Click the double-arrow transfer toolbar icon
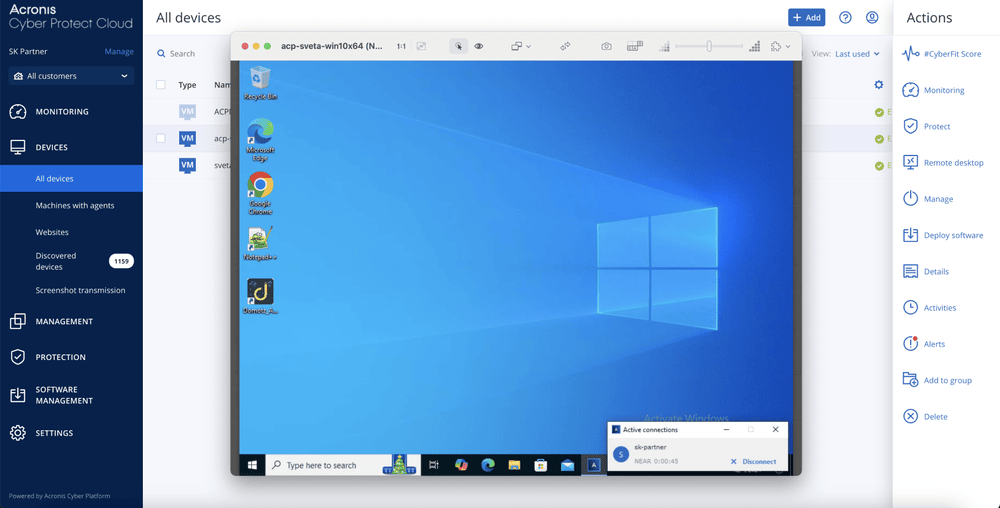 pos(565,47)
